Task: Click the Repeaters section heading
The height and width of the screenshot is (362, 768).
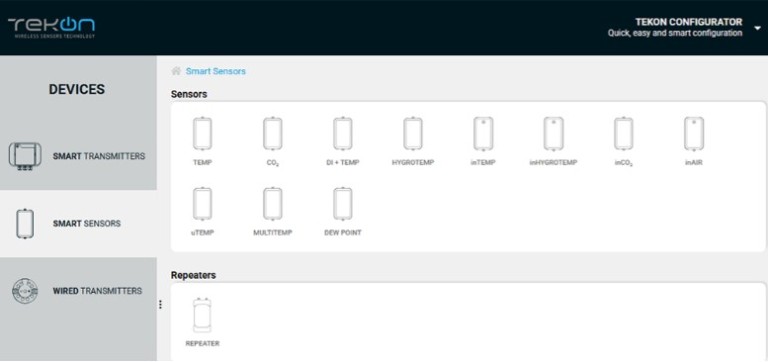Action: click(x=193, y=275)
